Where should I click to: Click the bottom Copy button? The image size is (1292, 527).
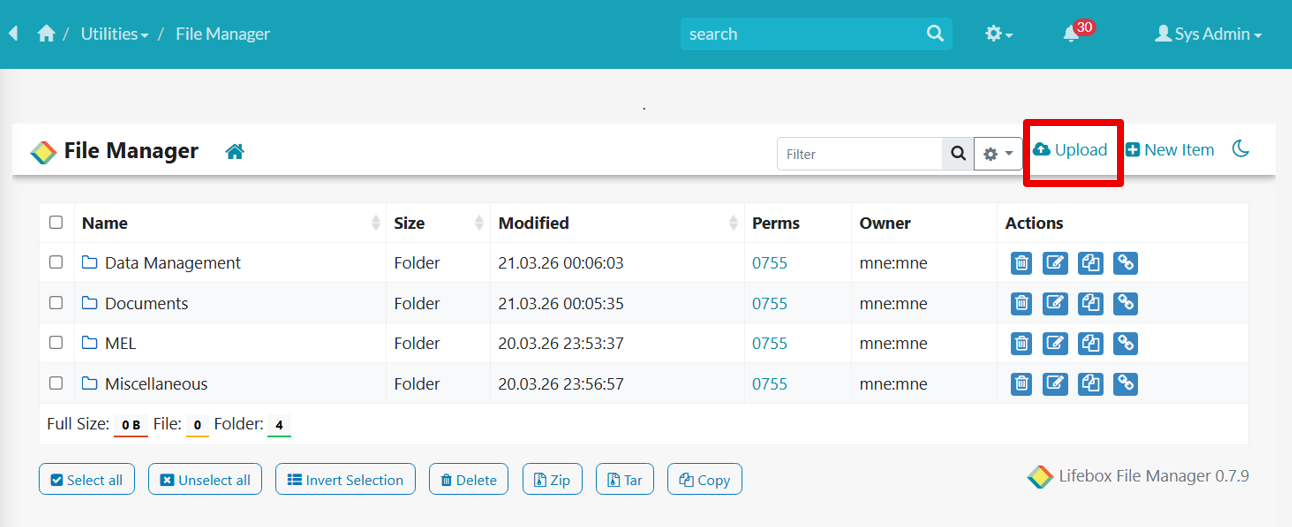[705, 480]
